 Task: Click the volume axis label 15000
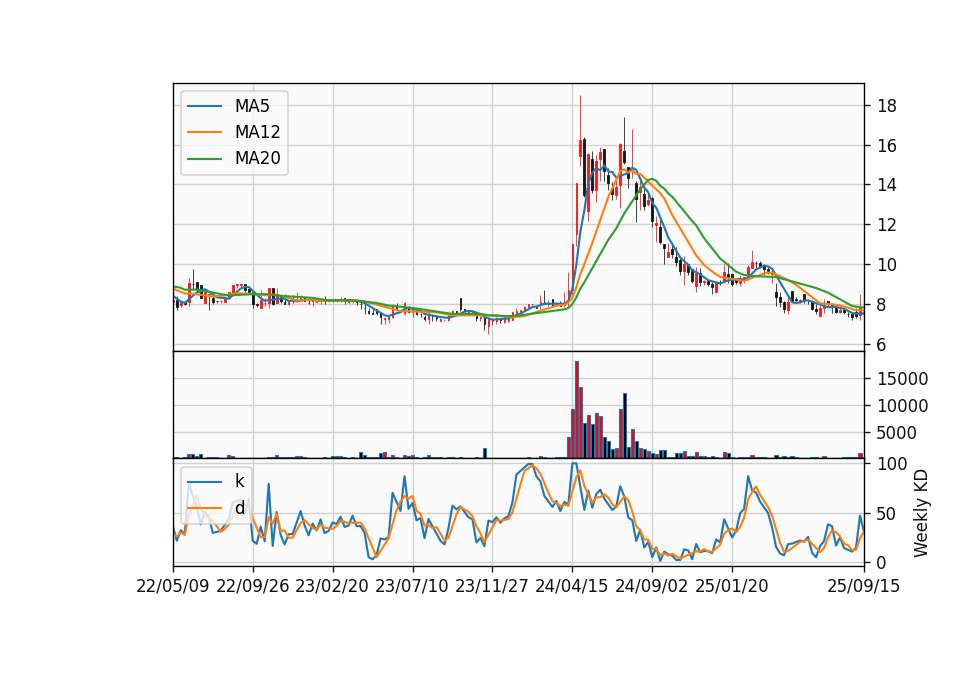coord(902,379)
